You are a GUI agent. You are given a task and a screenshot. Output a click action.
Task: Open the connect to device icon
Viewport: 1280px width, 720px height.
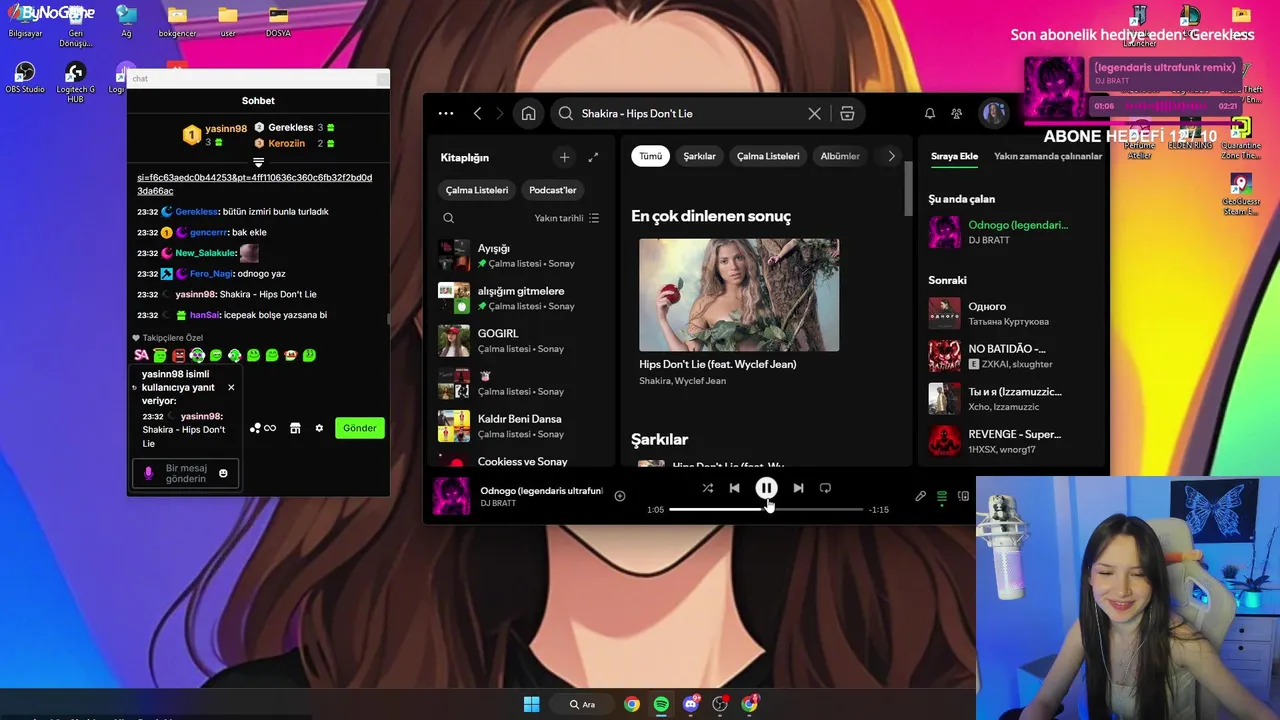pyautogui.click(x=963, y=496)
